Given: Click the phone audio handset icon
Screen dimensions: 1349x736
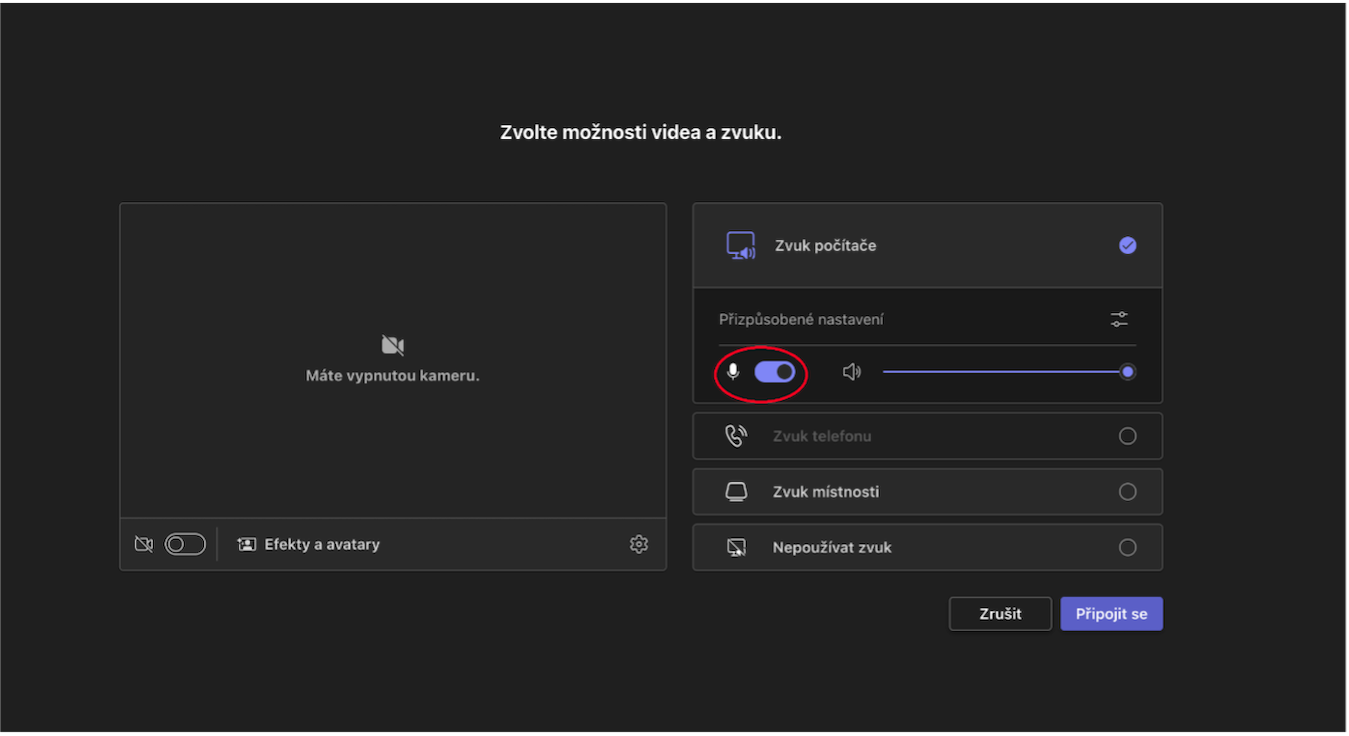Looking at the screenshot, I should point(736,436).
